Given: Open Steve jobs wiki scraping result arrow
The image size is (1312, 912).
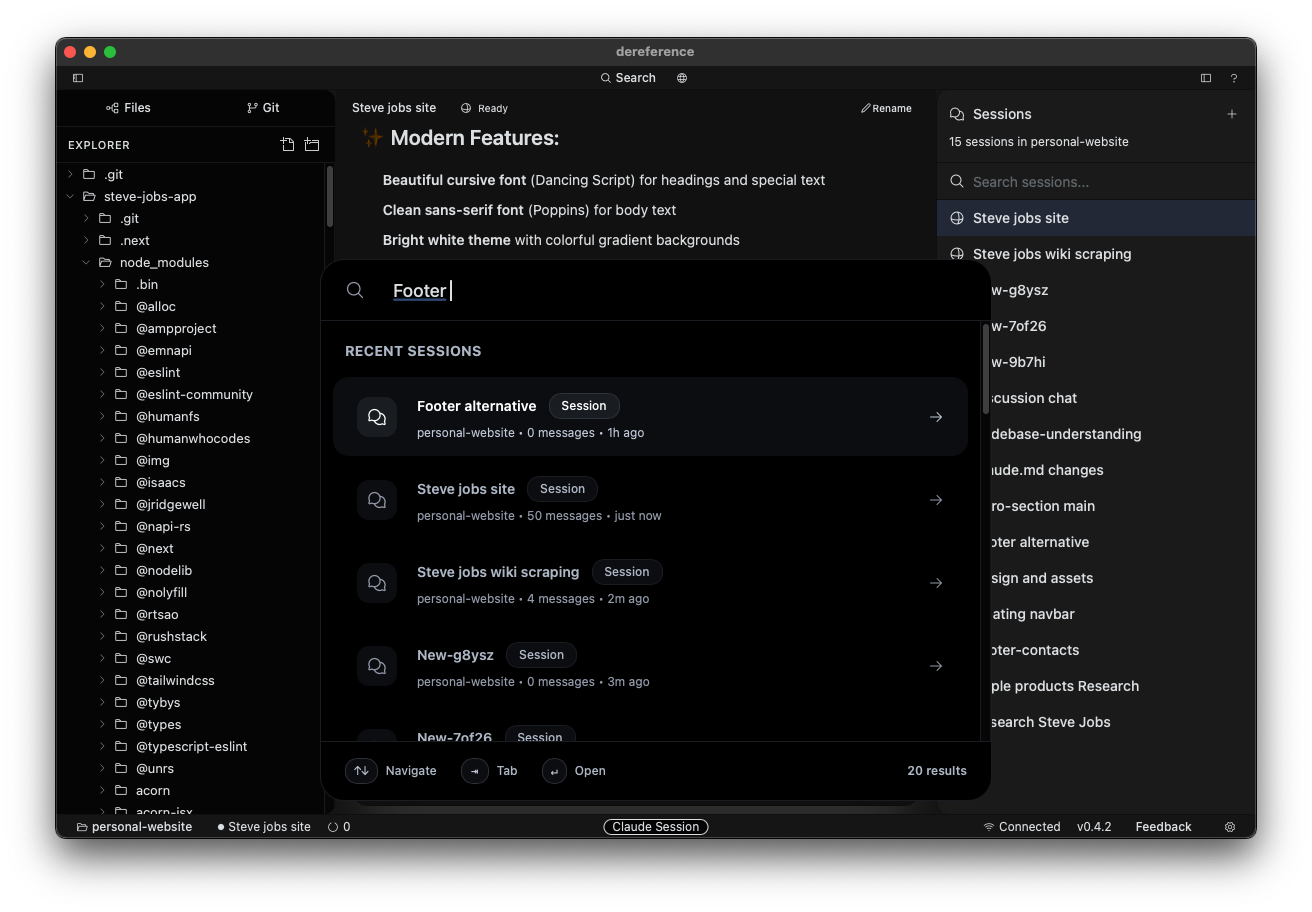Looking at the screenshot, I should click(x=936, y=583).
